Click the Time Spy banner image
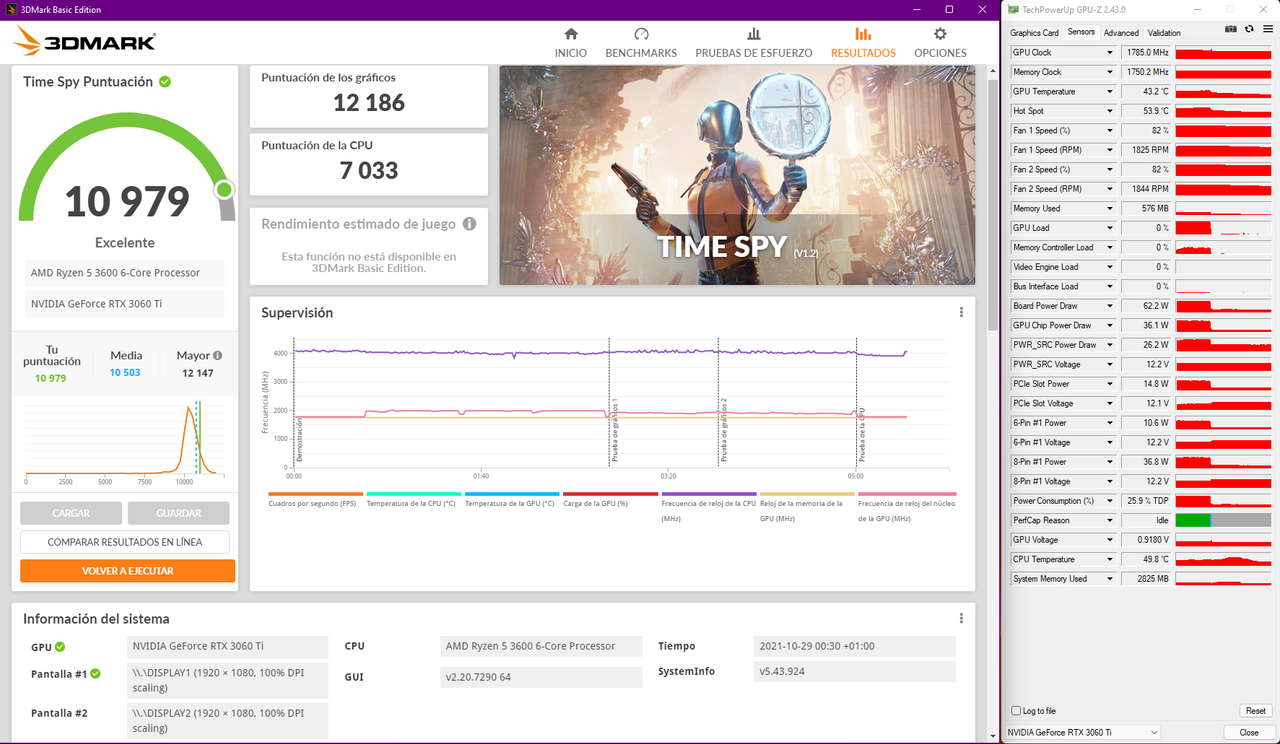Image resolution: width=1280 pixels, height=744 pixels. (x=737, y=175)
